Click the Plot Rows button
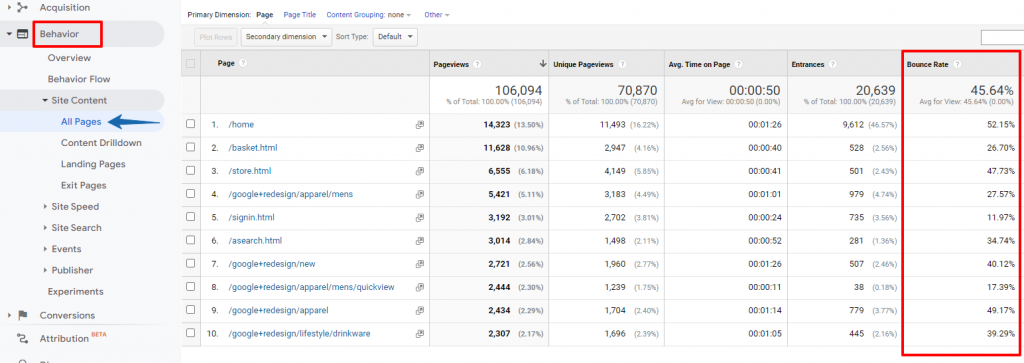The height and width of the screenshot is (363, 1024). click(216, 37)
